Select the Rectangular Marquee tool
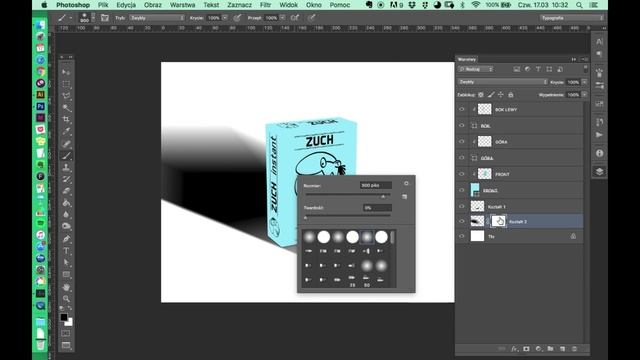The image size is (640, 360). point(66,84)
